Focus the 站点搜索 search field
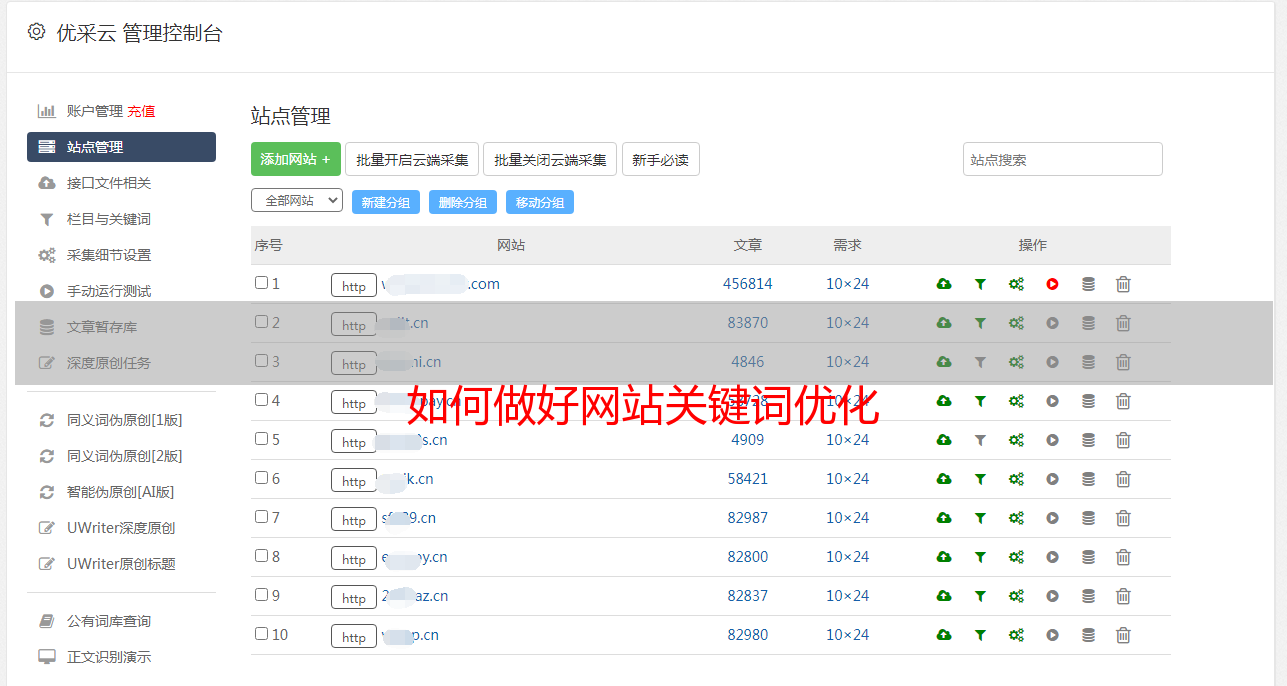The image size is (1287, 686). (1062, 159)
